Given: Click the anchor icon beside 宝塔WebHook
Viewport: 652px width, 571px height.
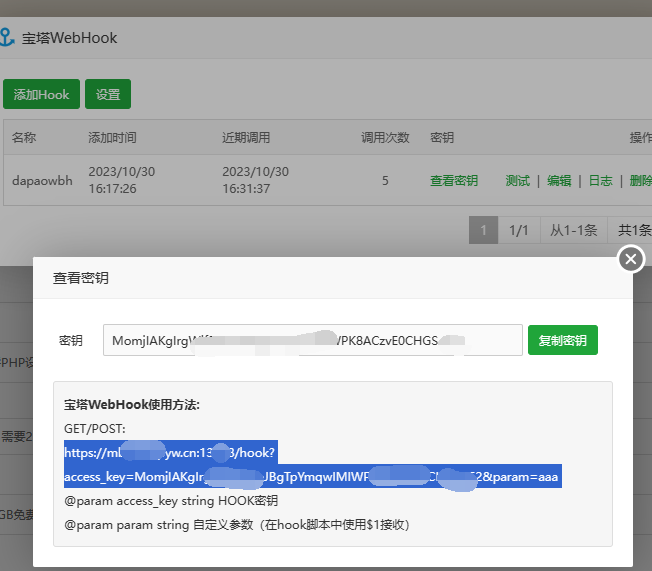Looking at the screenshot, I should pyautogui.click(x=6, y=37).
